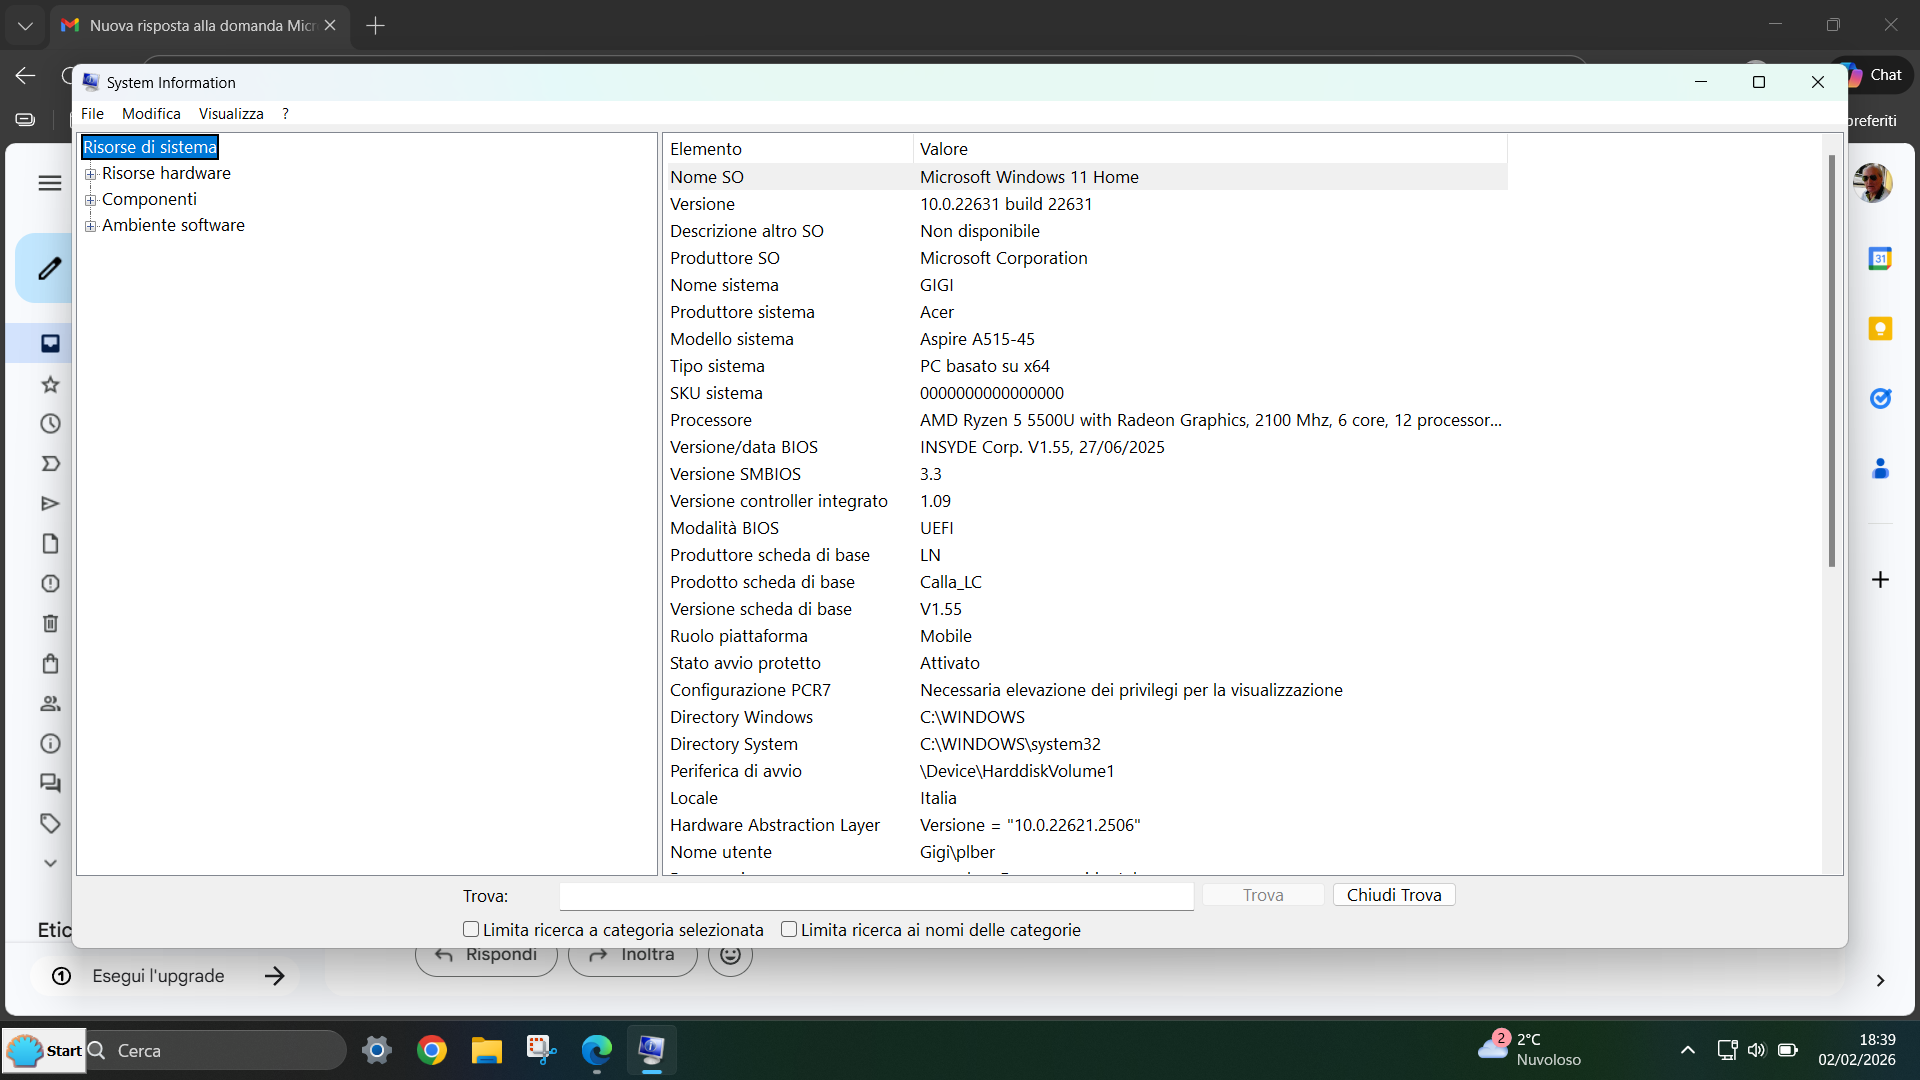Open Google Contacts side panel icon

point(1880,469)
